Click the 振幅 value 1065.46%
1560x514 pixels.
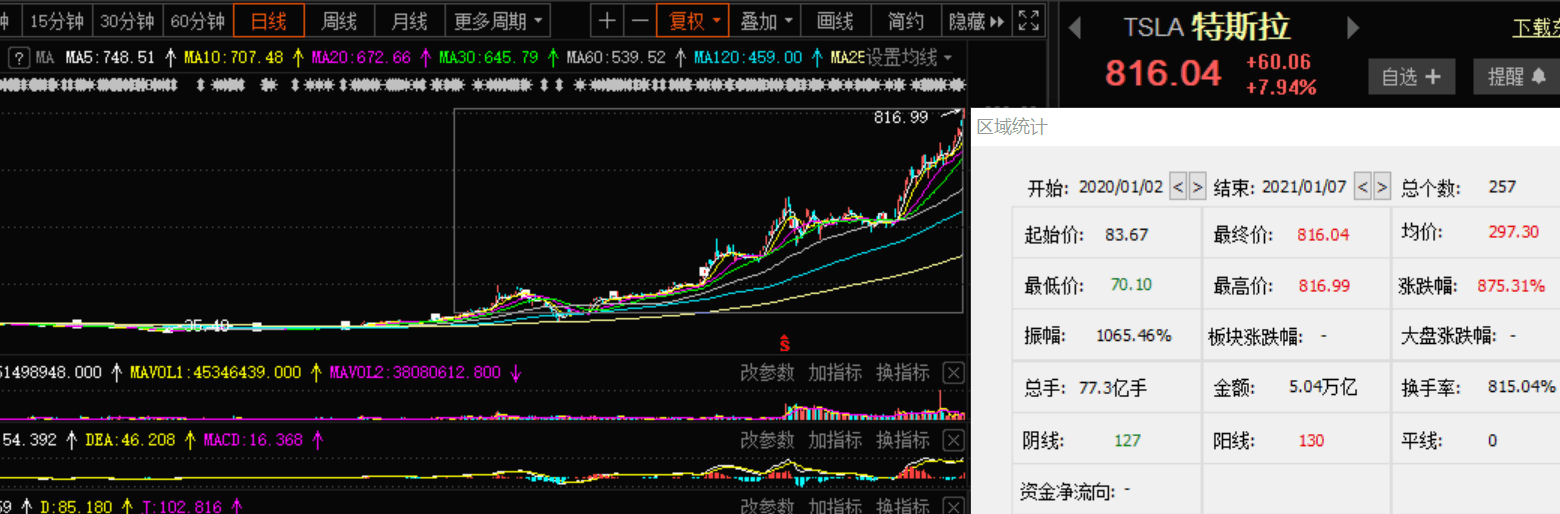tap(1134, 336)
